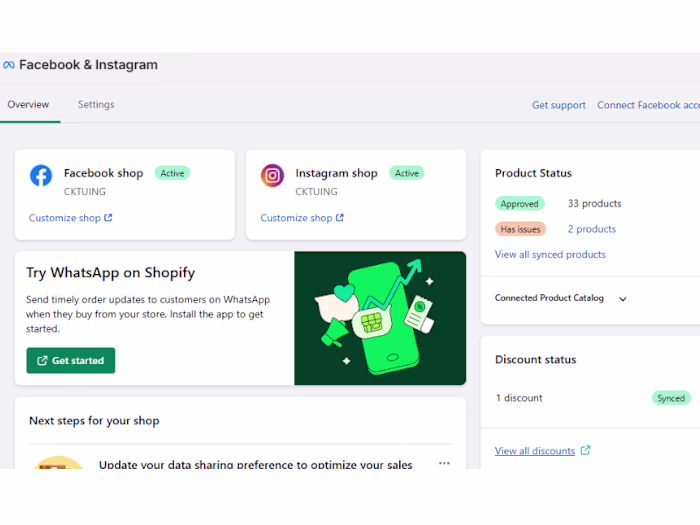This screenshot has width=700, height=525.
Task: Open the Get support link
Action: (x=558, y=105)
